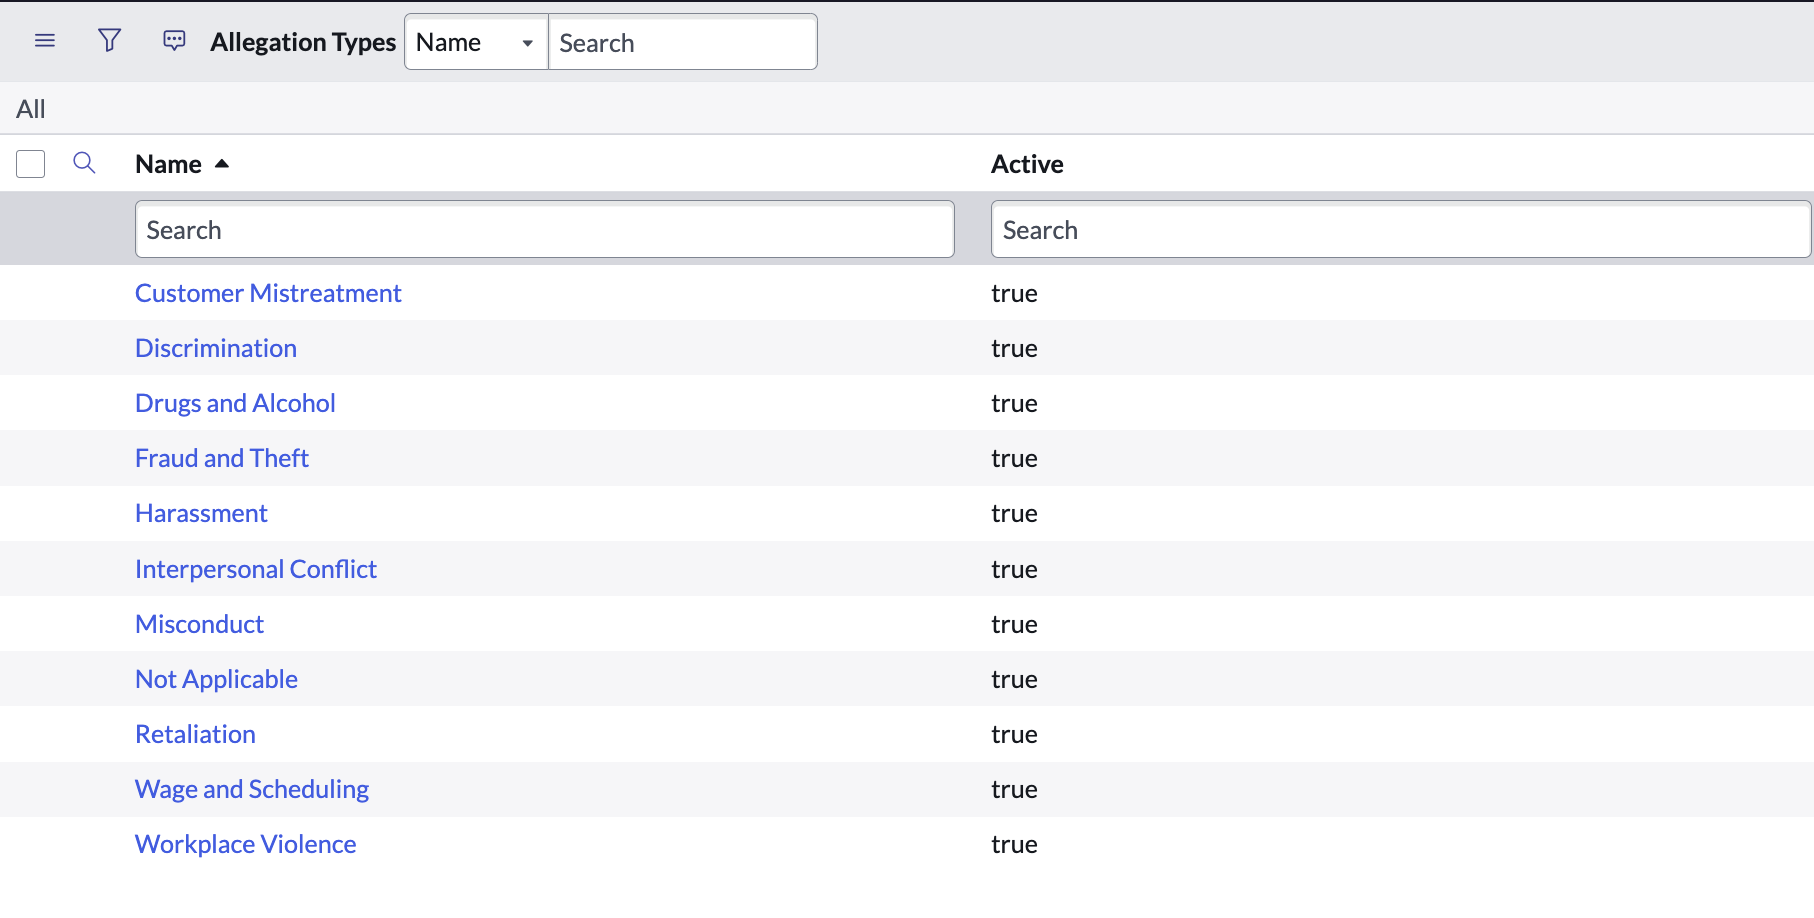Open the Harassment record
The height and width of the screenshot is (918, 1814).
(x=201, y=513)
